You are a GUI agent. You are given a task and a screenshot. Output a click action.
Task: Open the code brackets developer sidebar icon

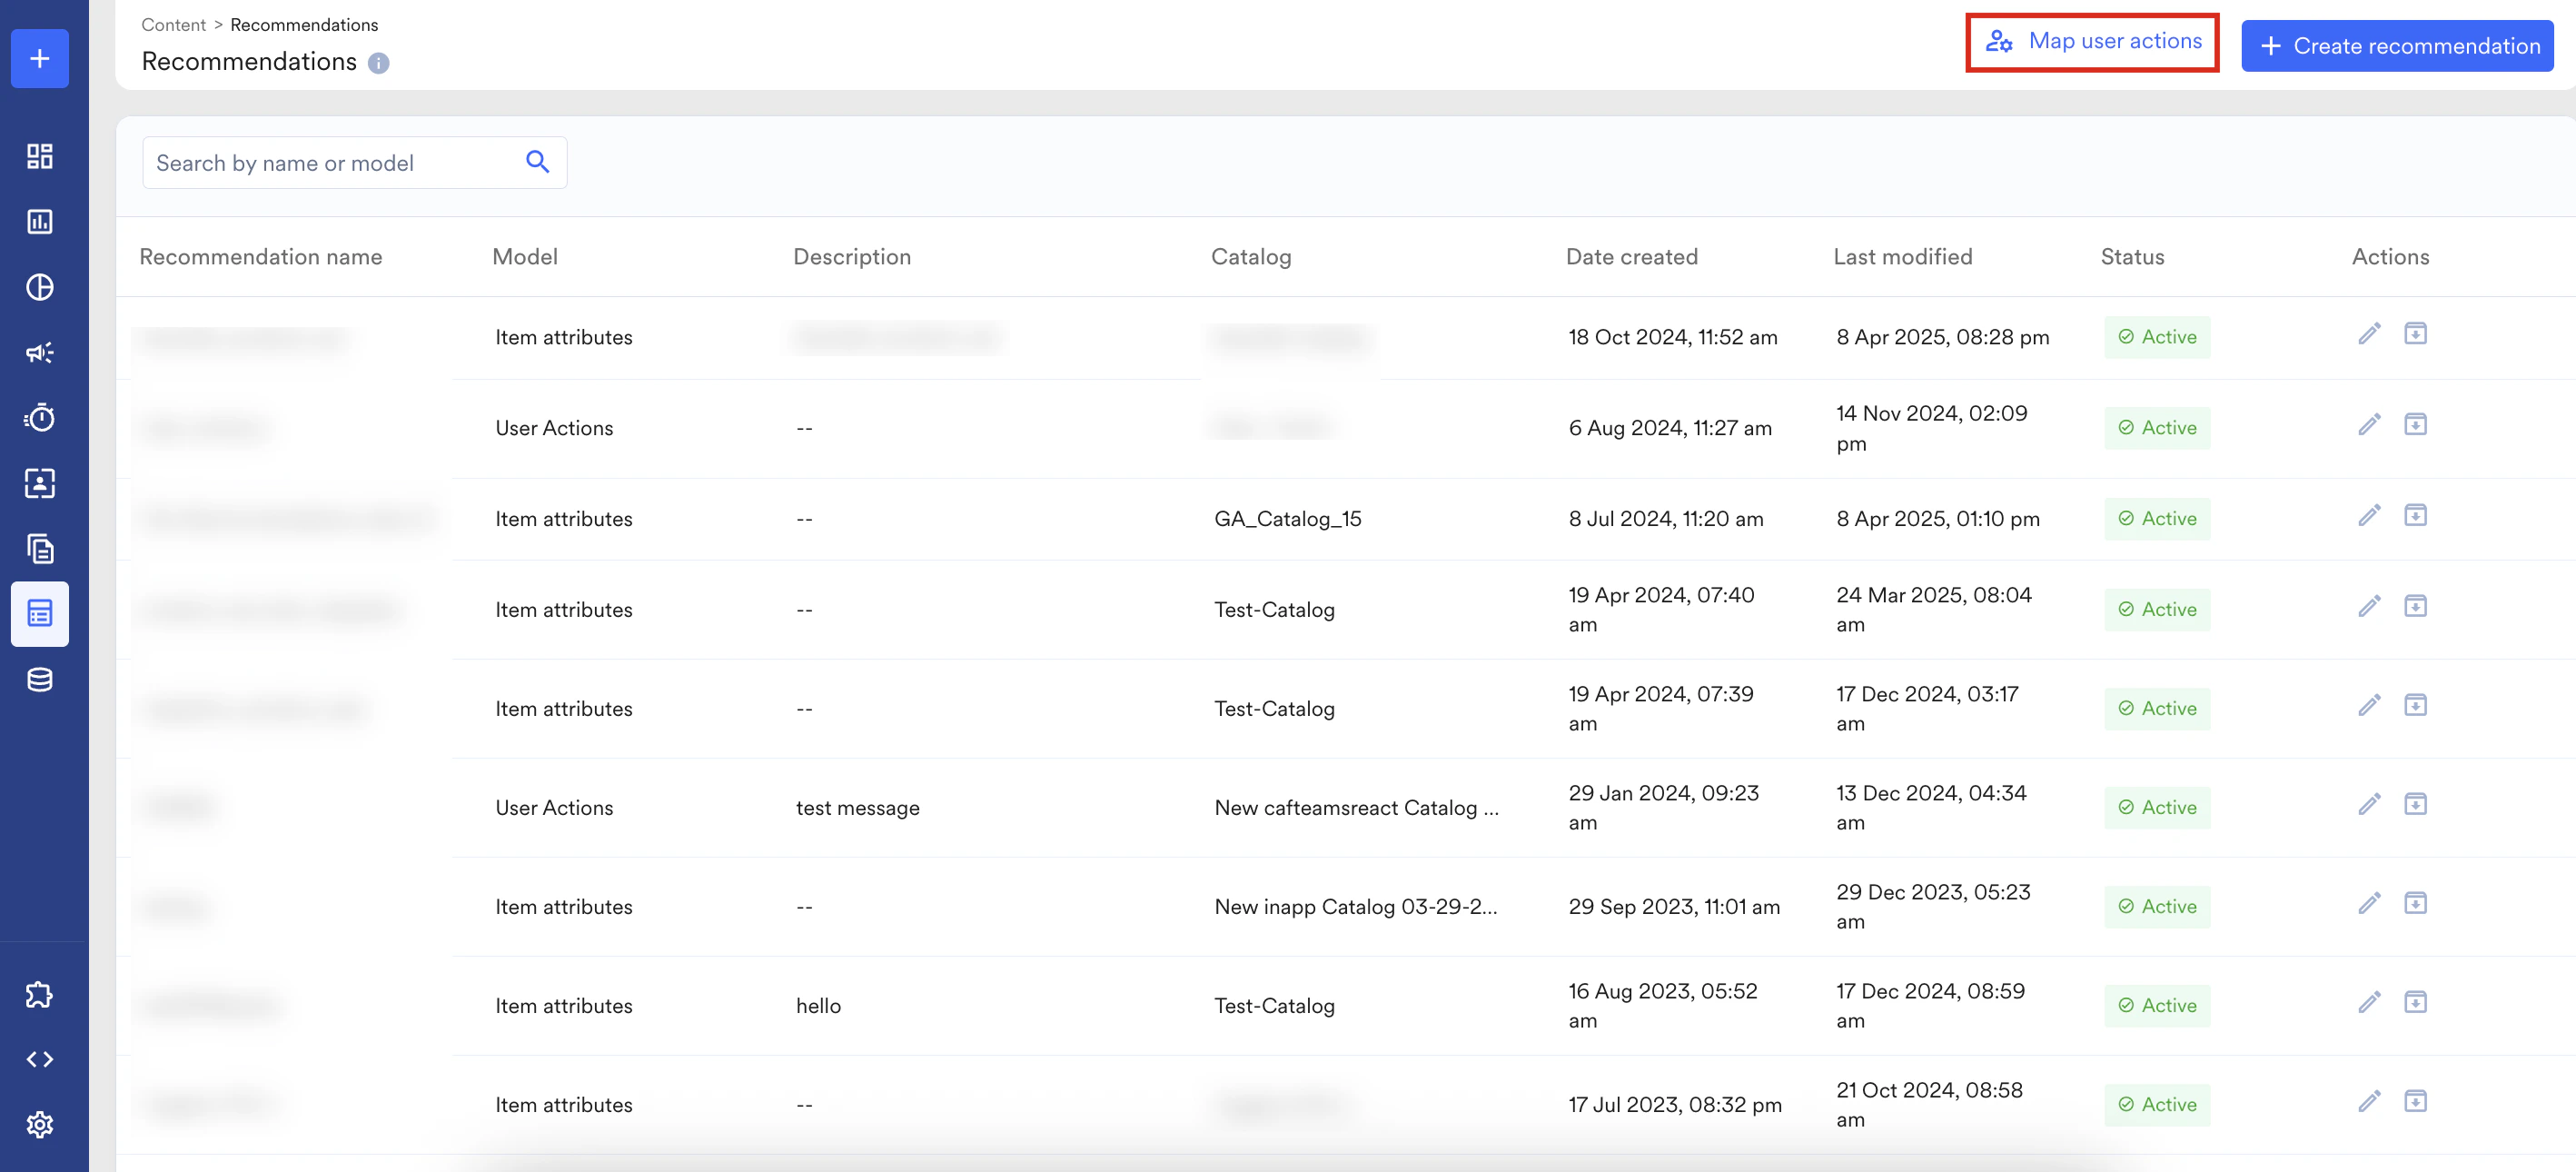(x=40, y=1059)
